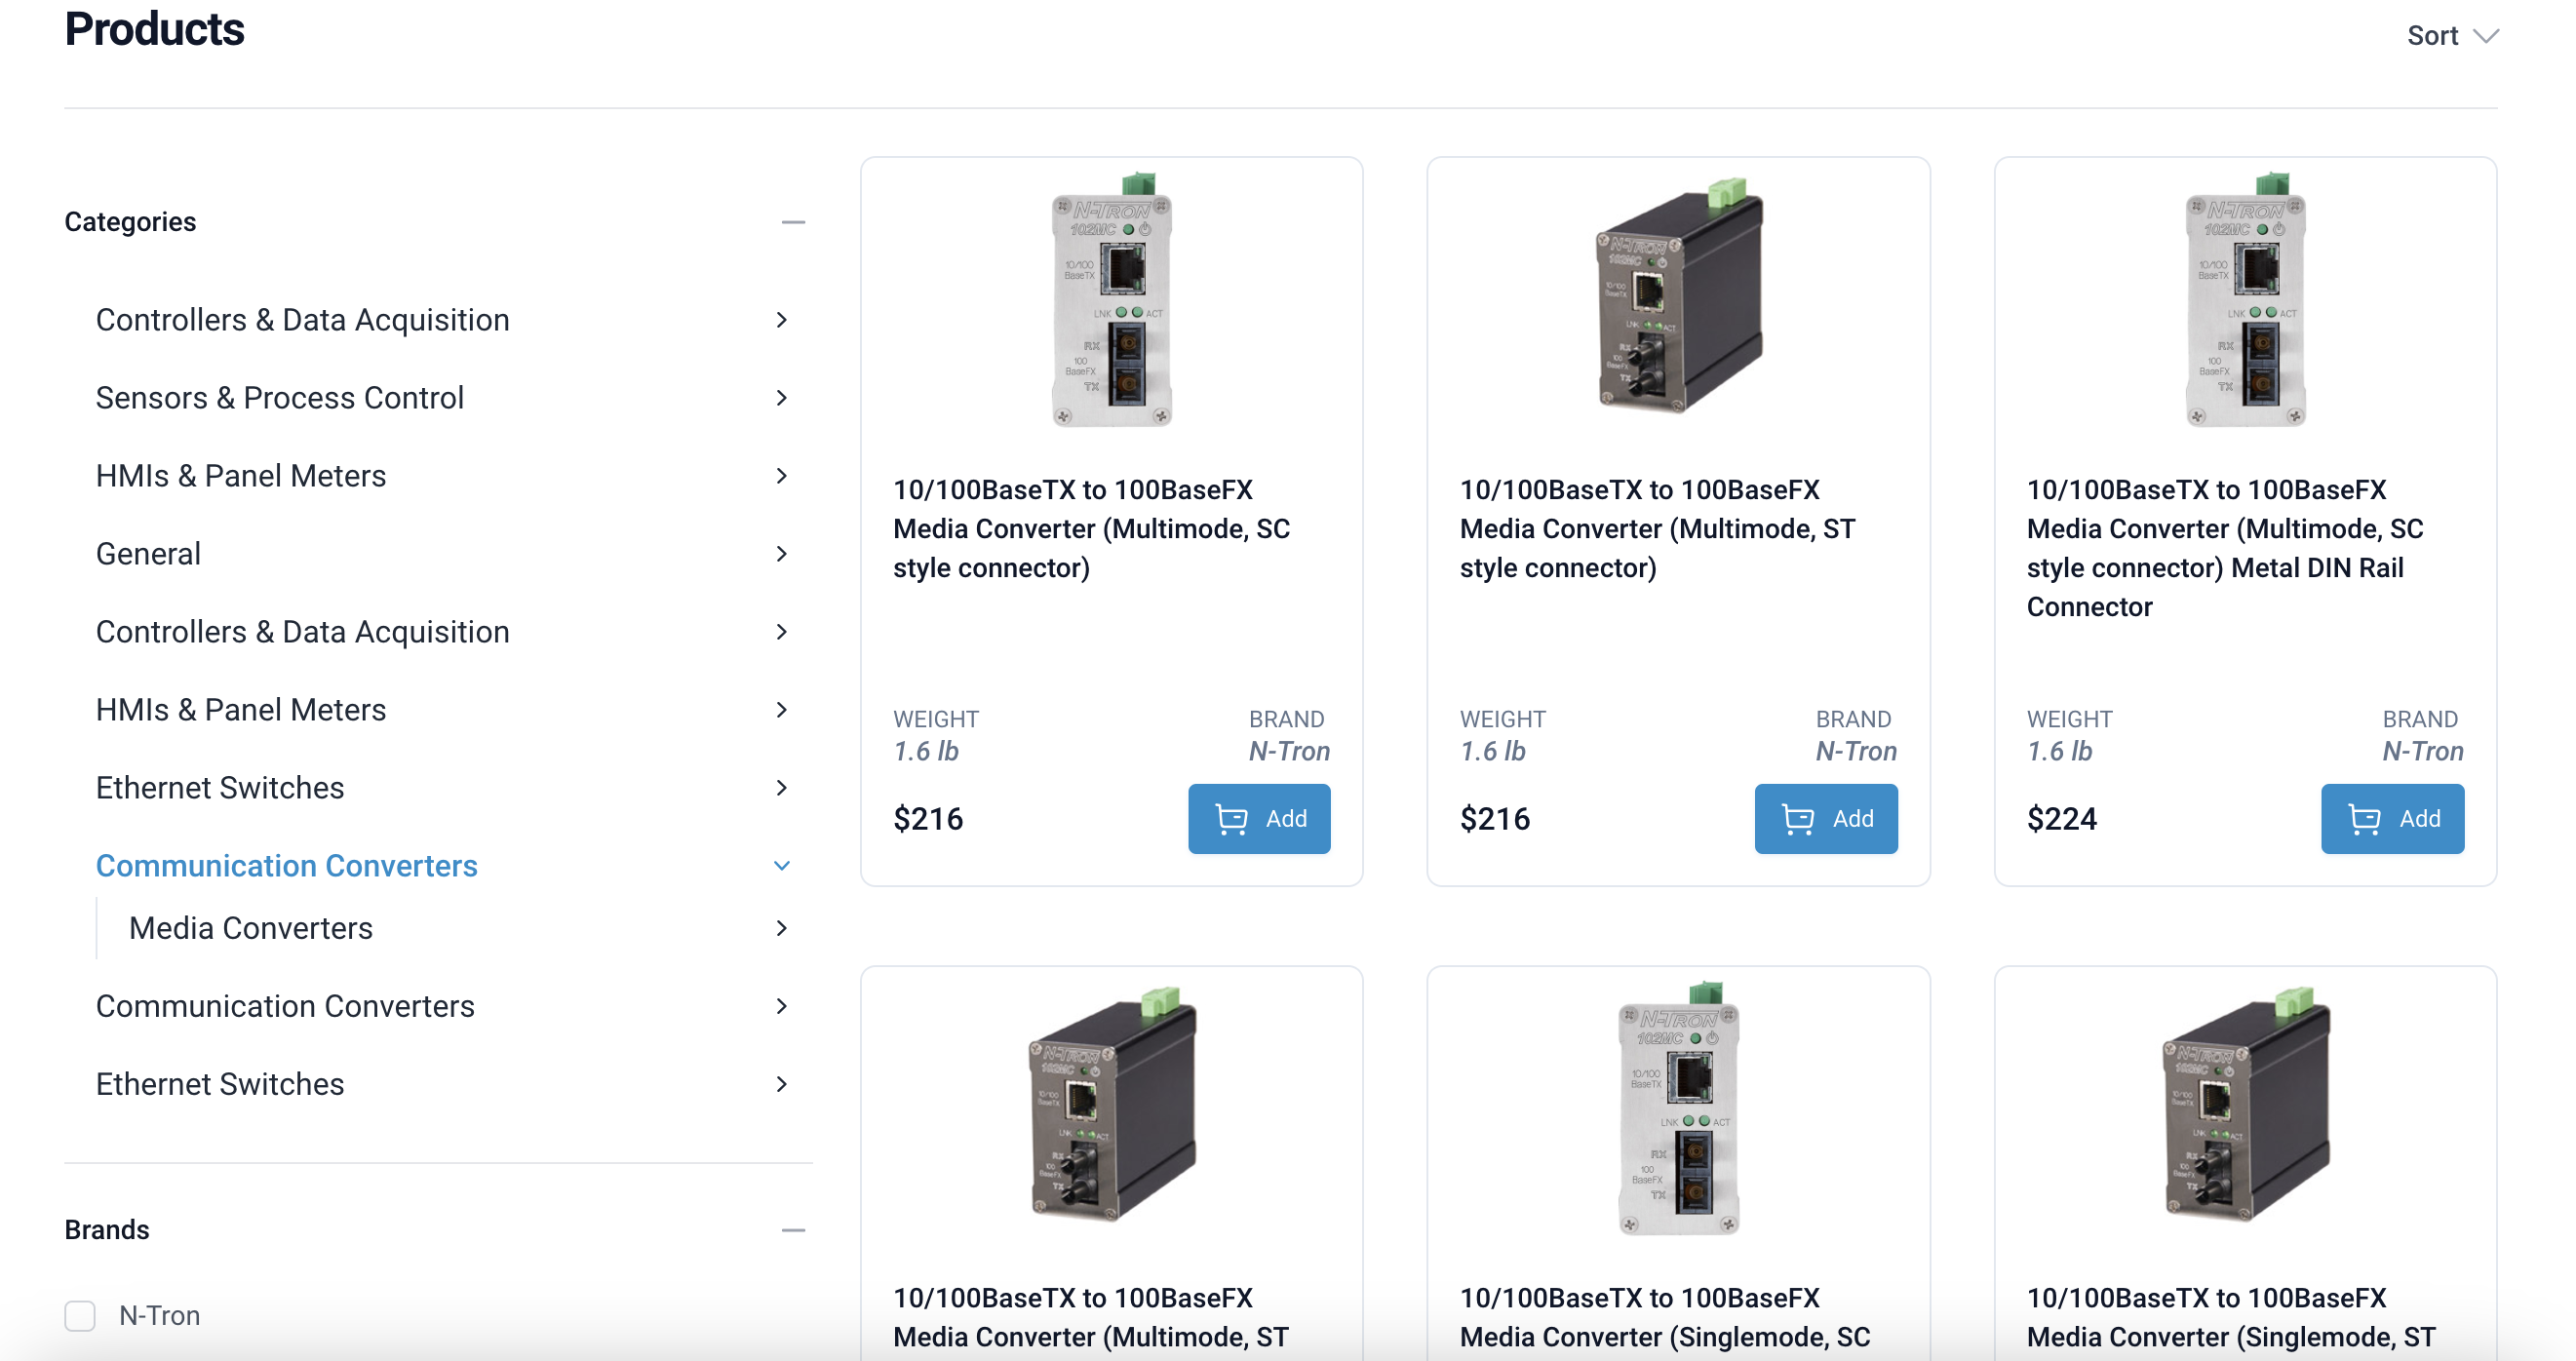Expand the last Ethernet Switches category arrow
Viewport: 2576px width, 1361px height.
[782, 1084]
